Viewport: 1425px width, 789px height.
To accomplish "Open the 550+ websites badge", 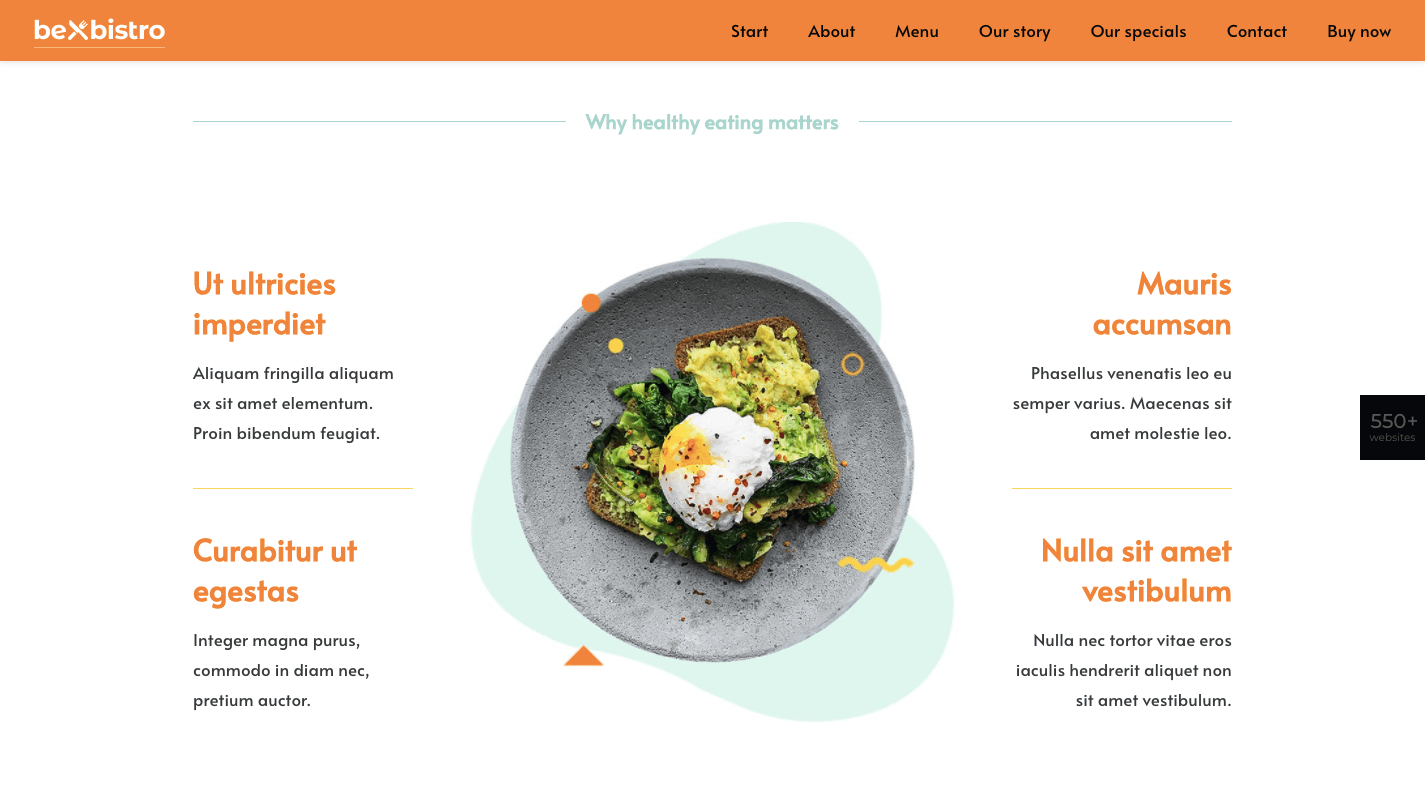I will (x=1392, y=427).
